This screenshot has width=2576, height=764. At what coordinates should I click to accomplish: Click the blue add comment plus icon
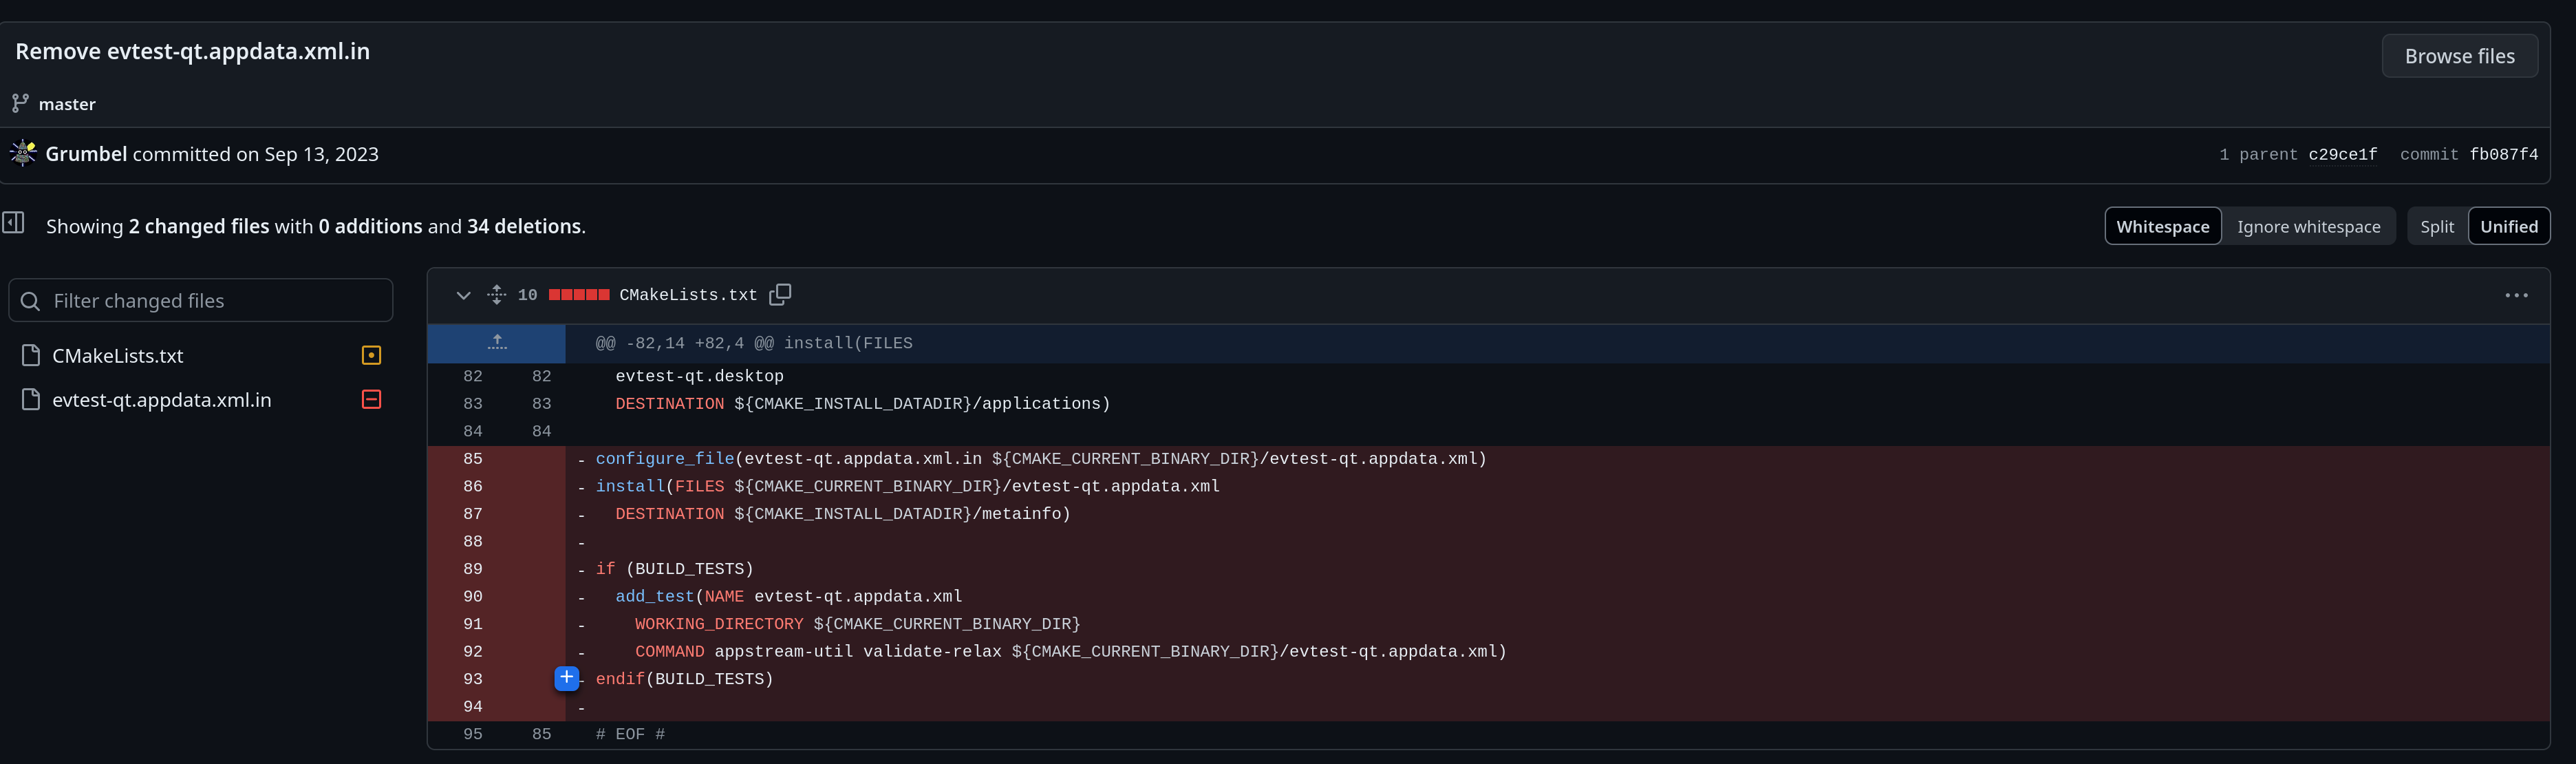pos(566,678)
